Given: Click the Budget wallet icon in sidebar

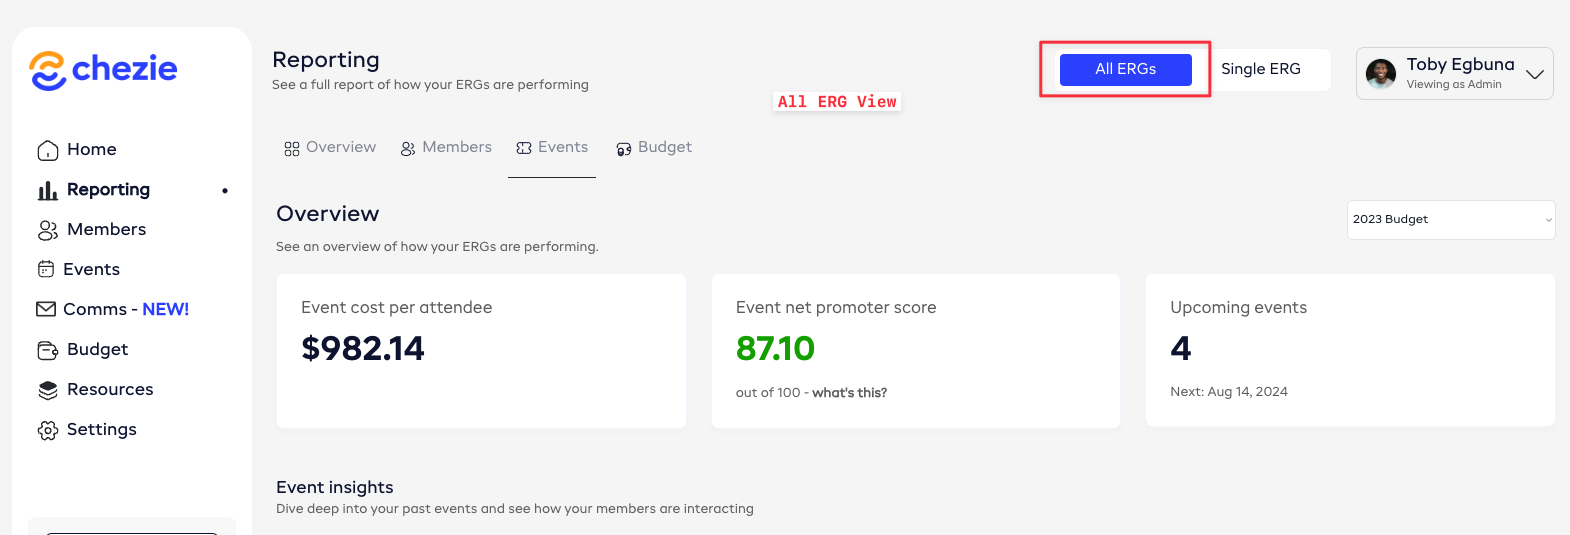Looking at the screenshot, I should pos(48,350).
